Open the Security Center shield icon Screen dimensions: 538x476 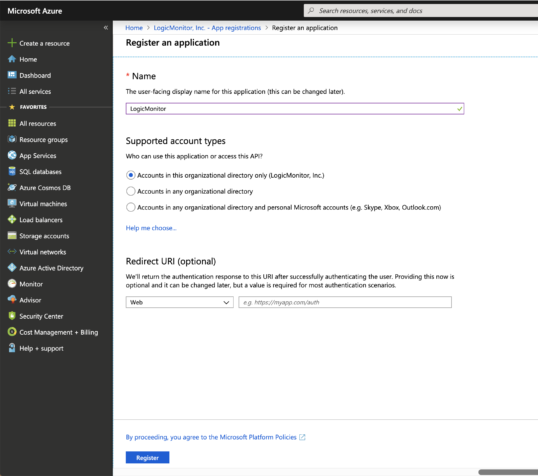point(12,316)
